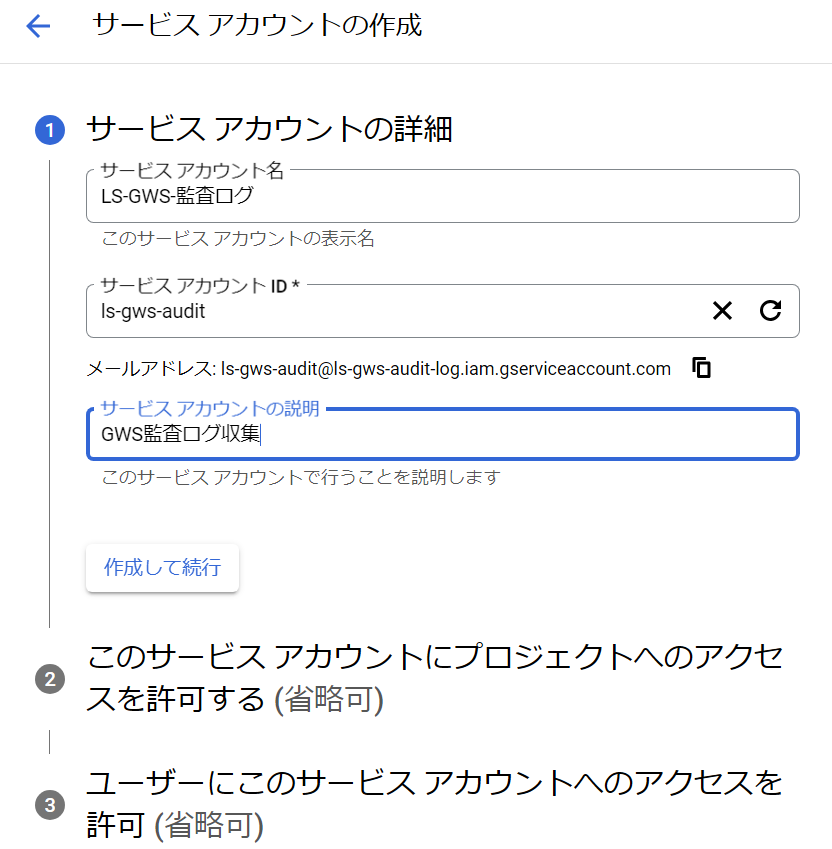The image size is (832, 849).
Task: Select step 1 numbered circle icon
Action: click(x=50, y=130)
